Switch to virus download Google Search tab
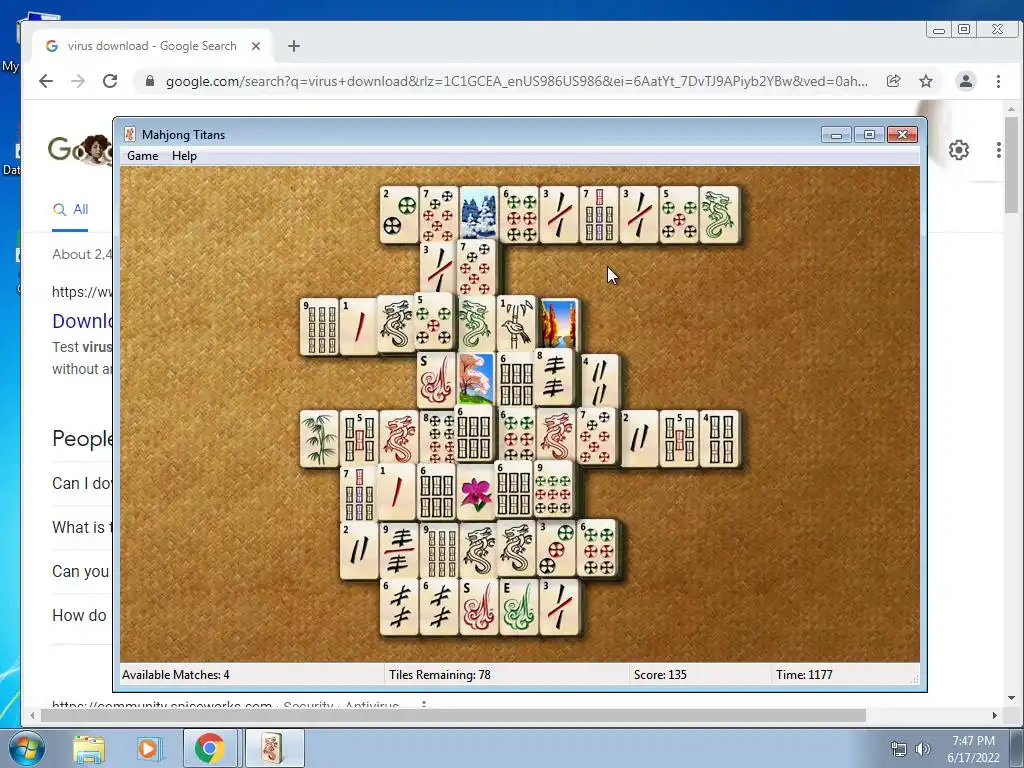The height and width of the screenshot is (768, 1024). [152, 46]
